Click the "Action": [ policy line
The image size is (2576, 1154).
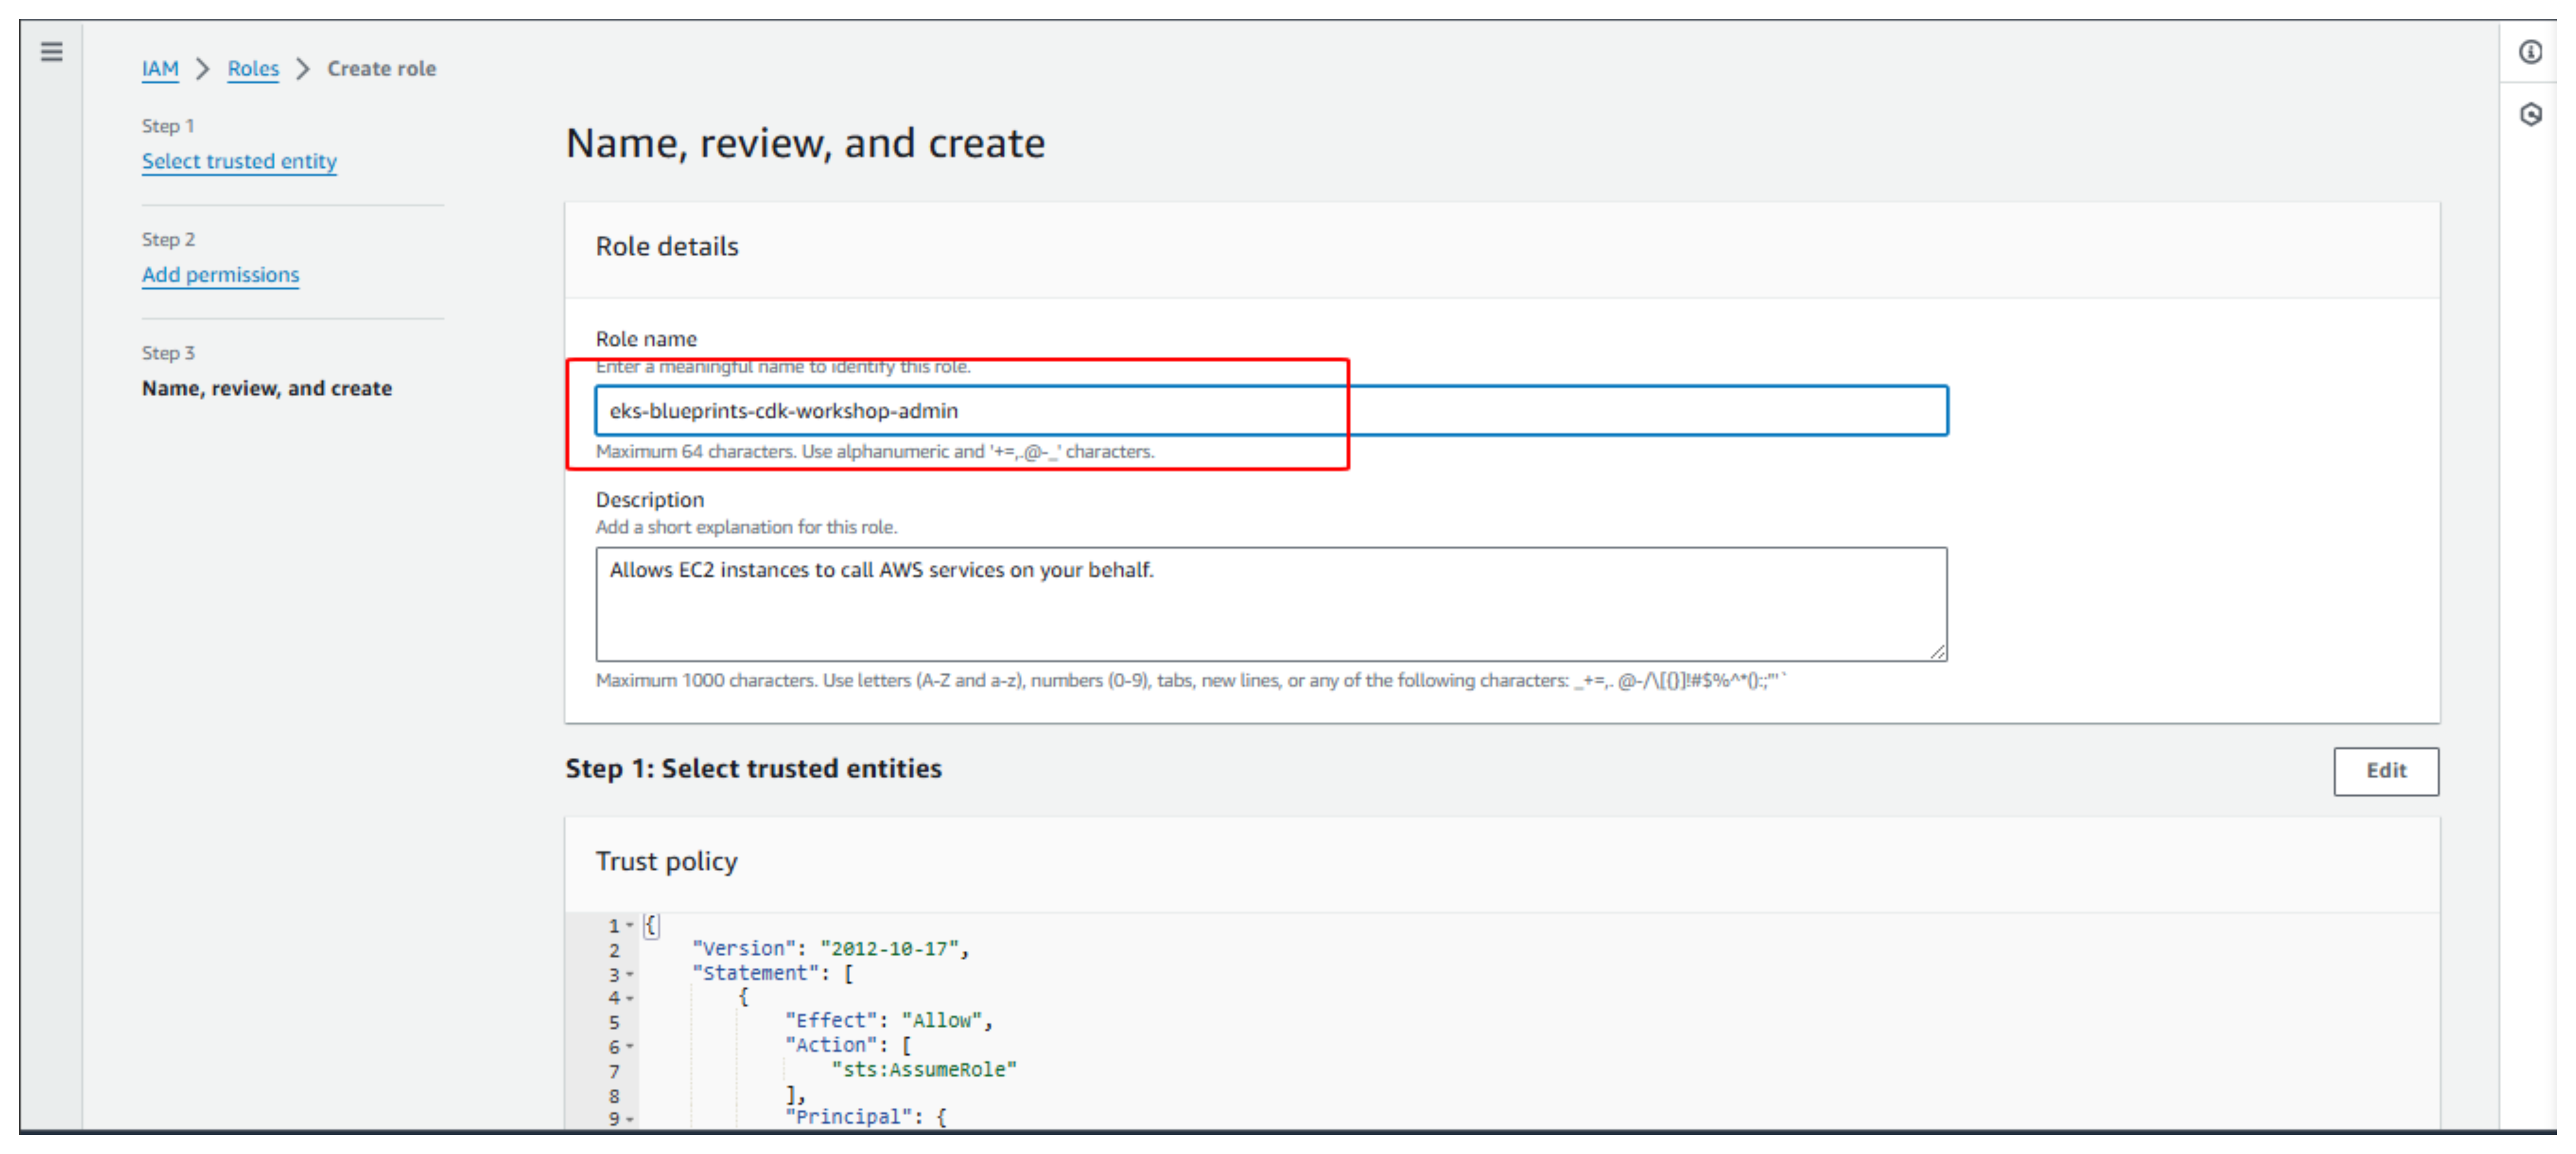(848, 1046)
